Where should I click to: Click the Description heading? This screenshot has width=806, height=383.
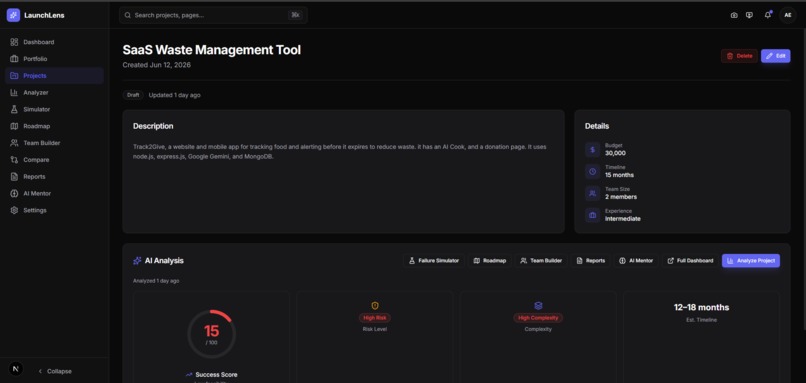pos(153,126)
